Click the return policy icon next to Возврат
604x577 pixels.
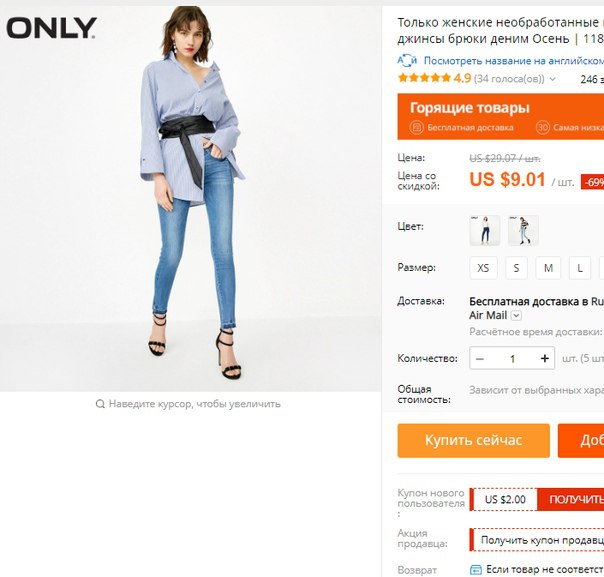(476, 569)
